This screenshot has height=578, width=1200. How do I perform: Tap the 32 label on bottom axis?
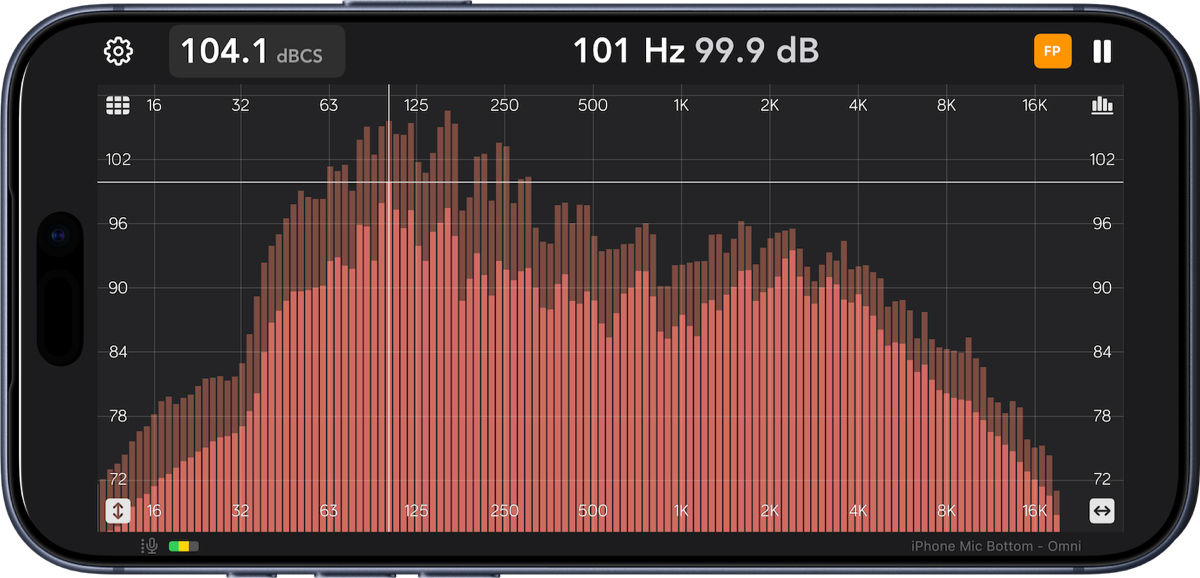240,511
